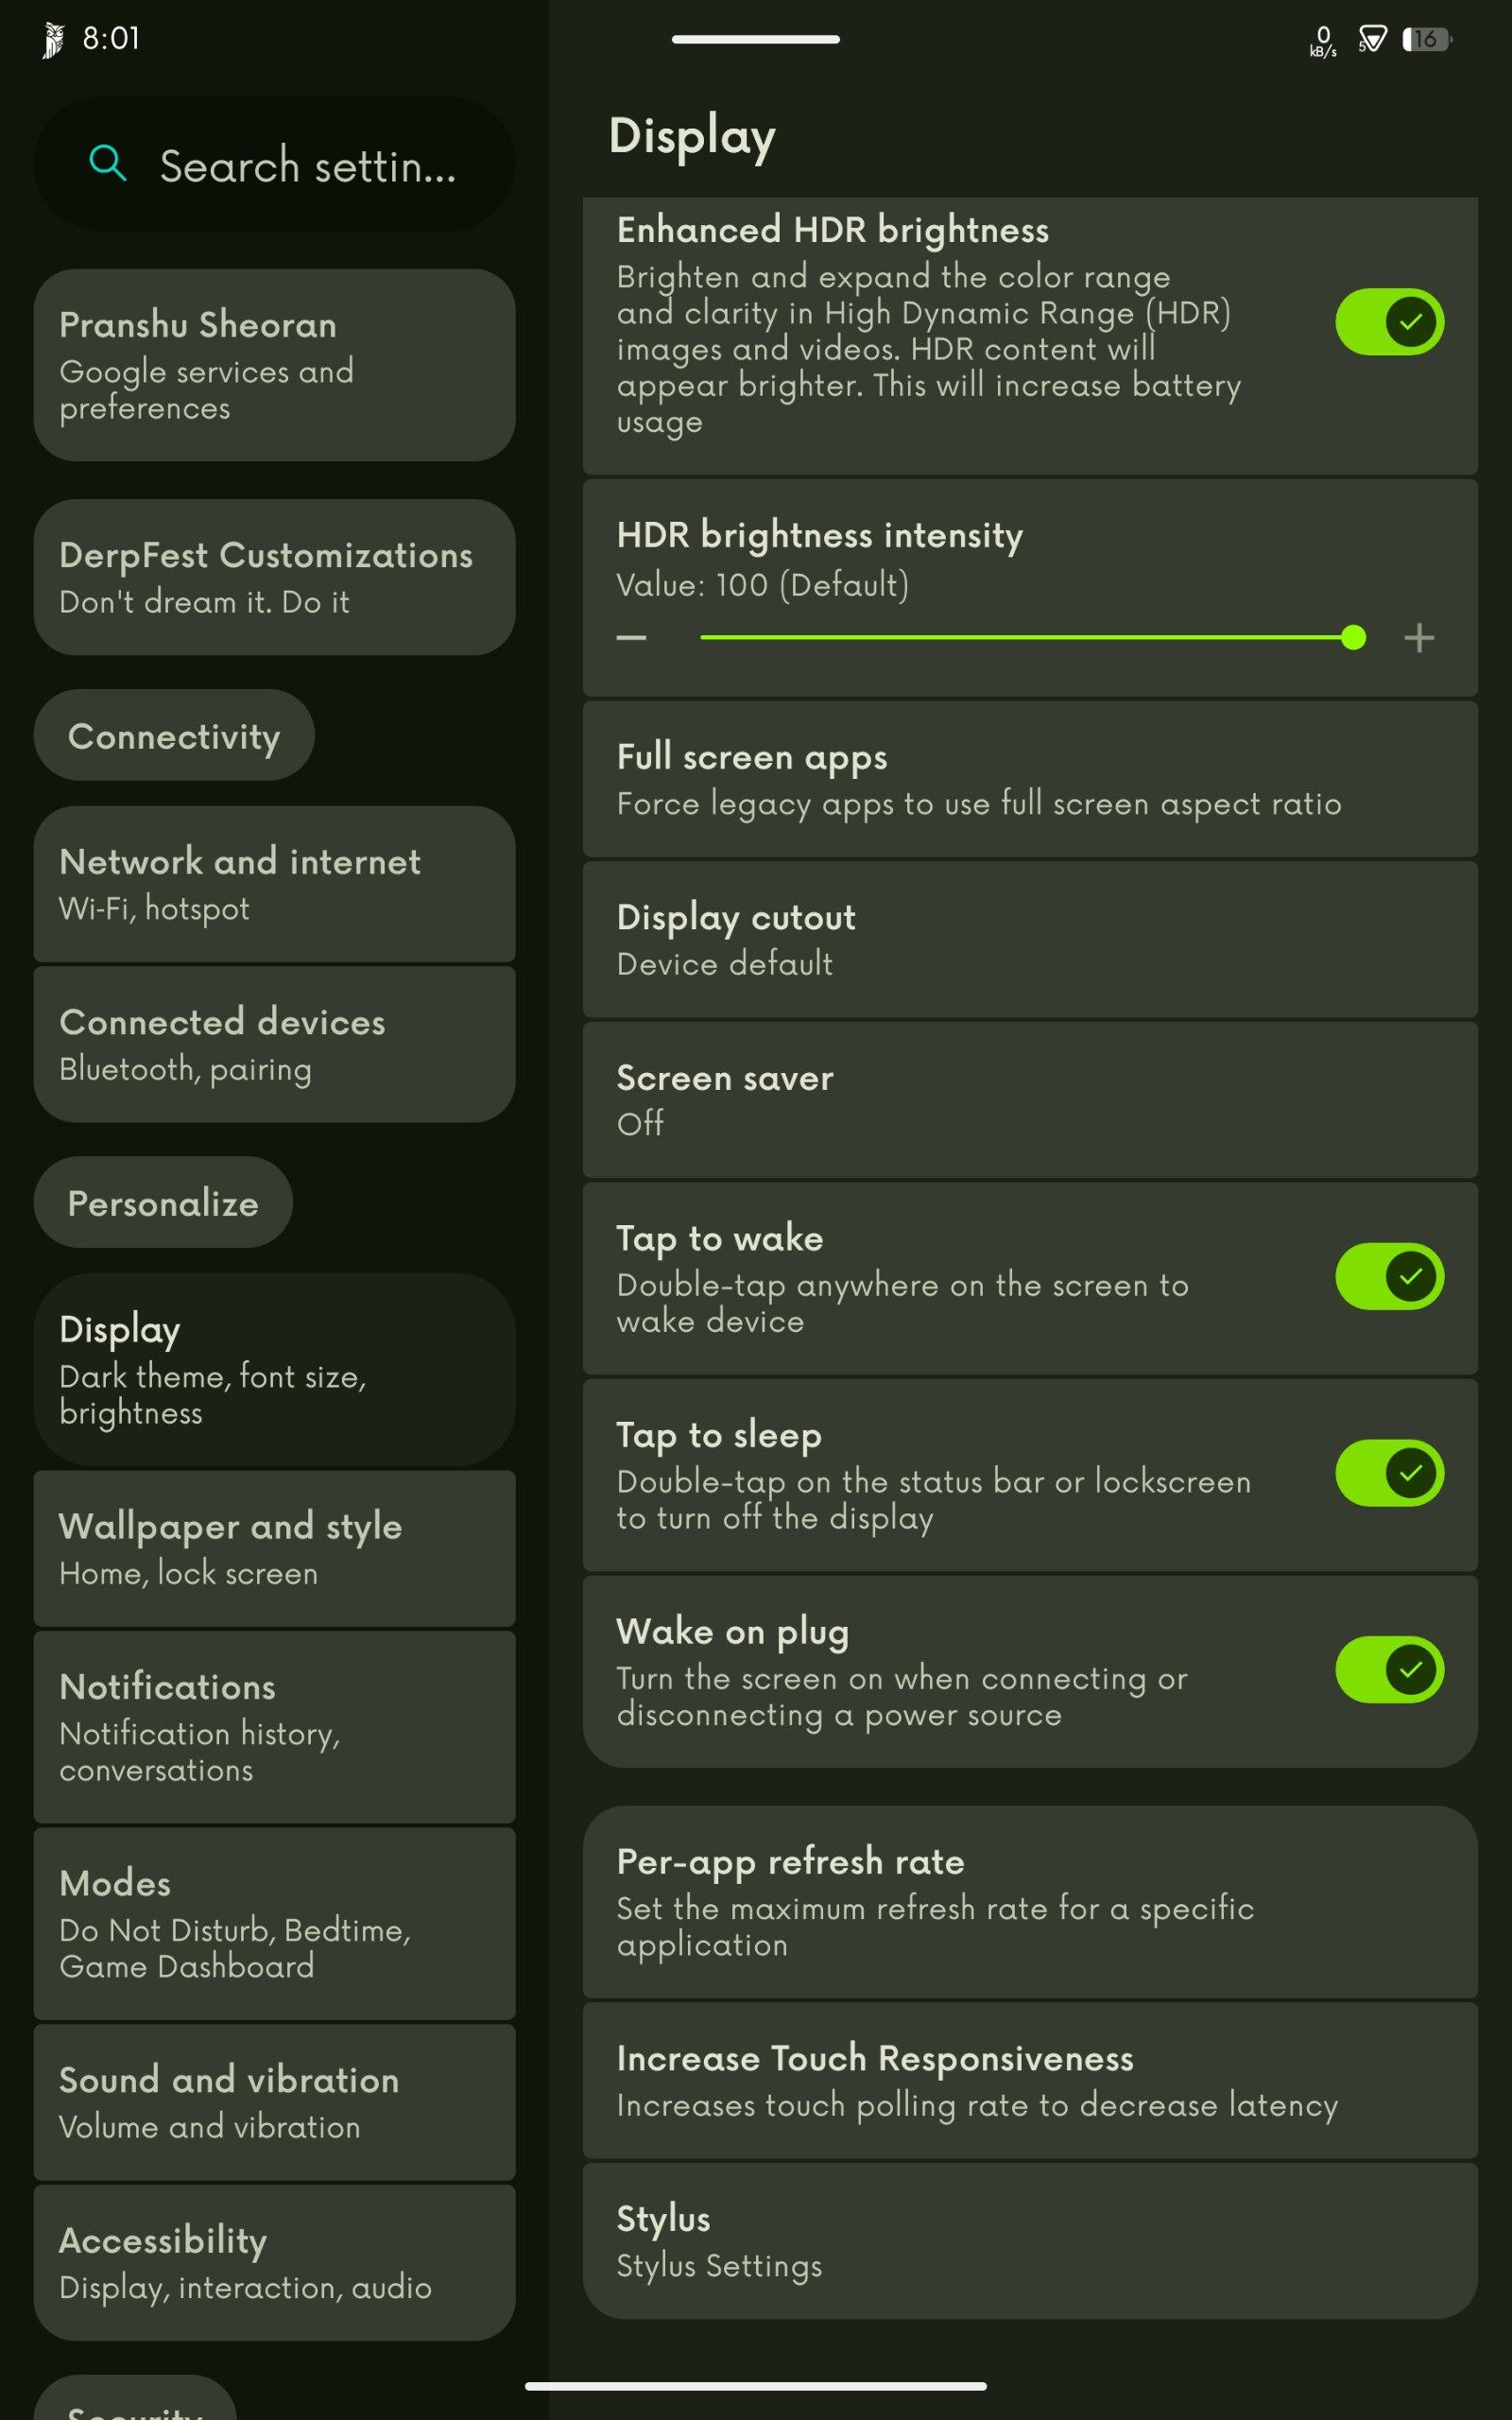1512x2420 pixels.
Task: Tap the Wi-Fi status icon
Action: click(x=1372, y=39)
